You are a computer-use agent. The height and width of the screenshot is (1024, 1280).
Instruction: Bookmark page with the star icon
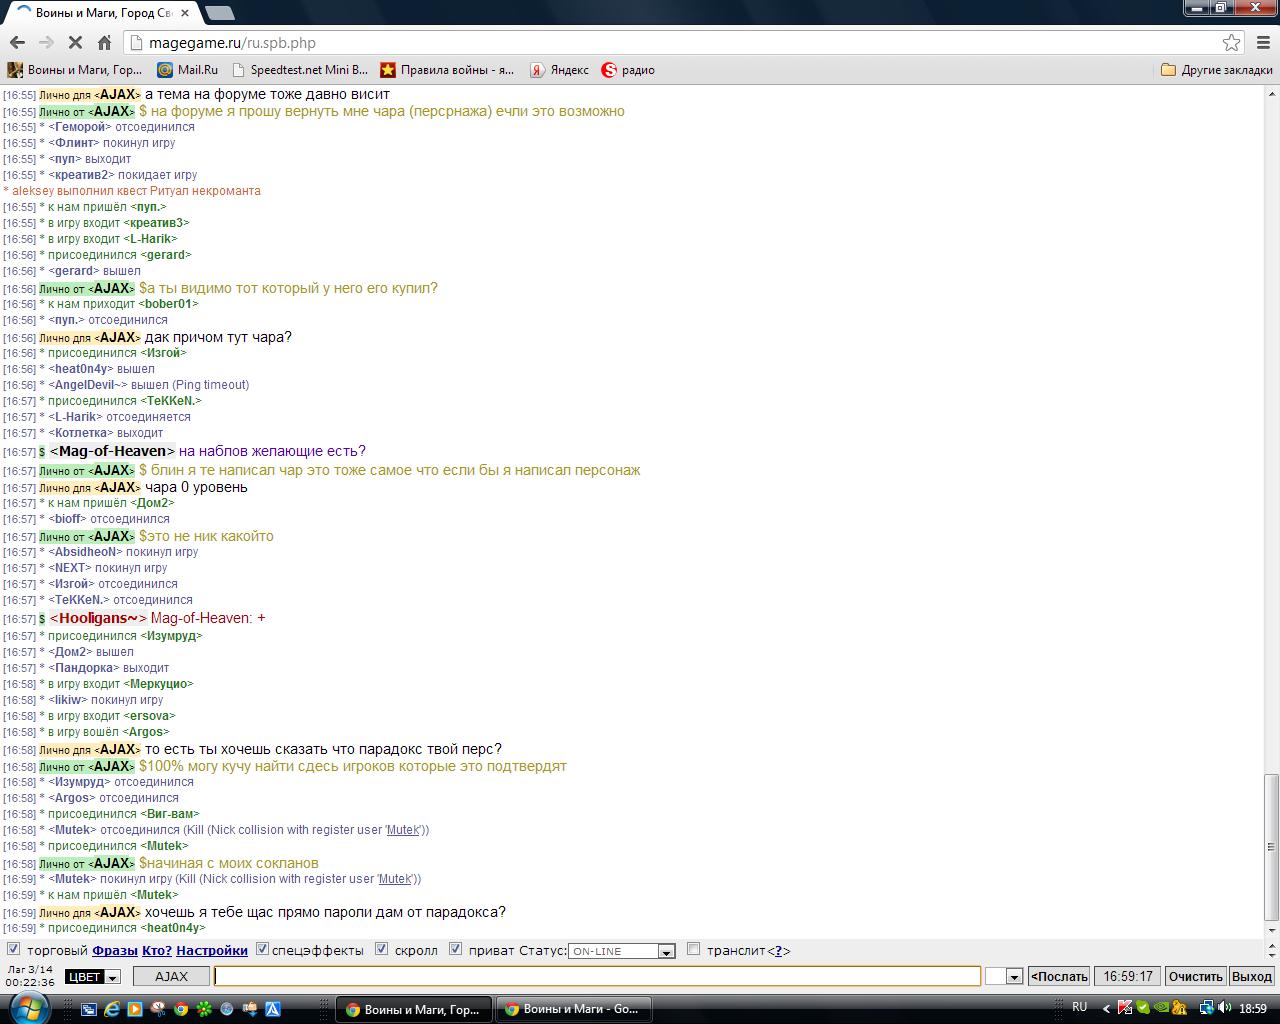pyautogui.click(x=1231, y=42)
